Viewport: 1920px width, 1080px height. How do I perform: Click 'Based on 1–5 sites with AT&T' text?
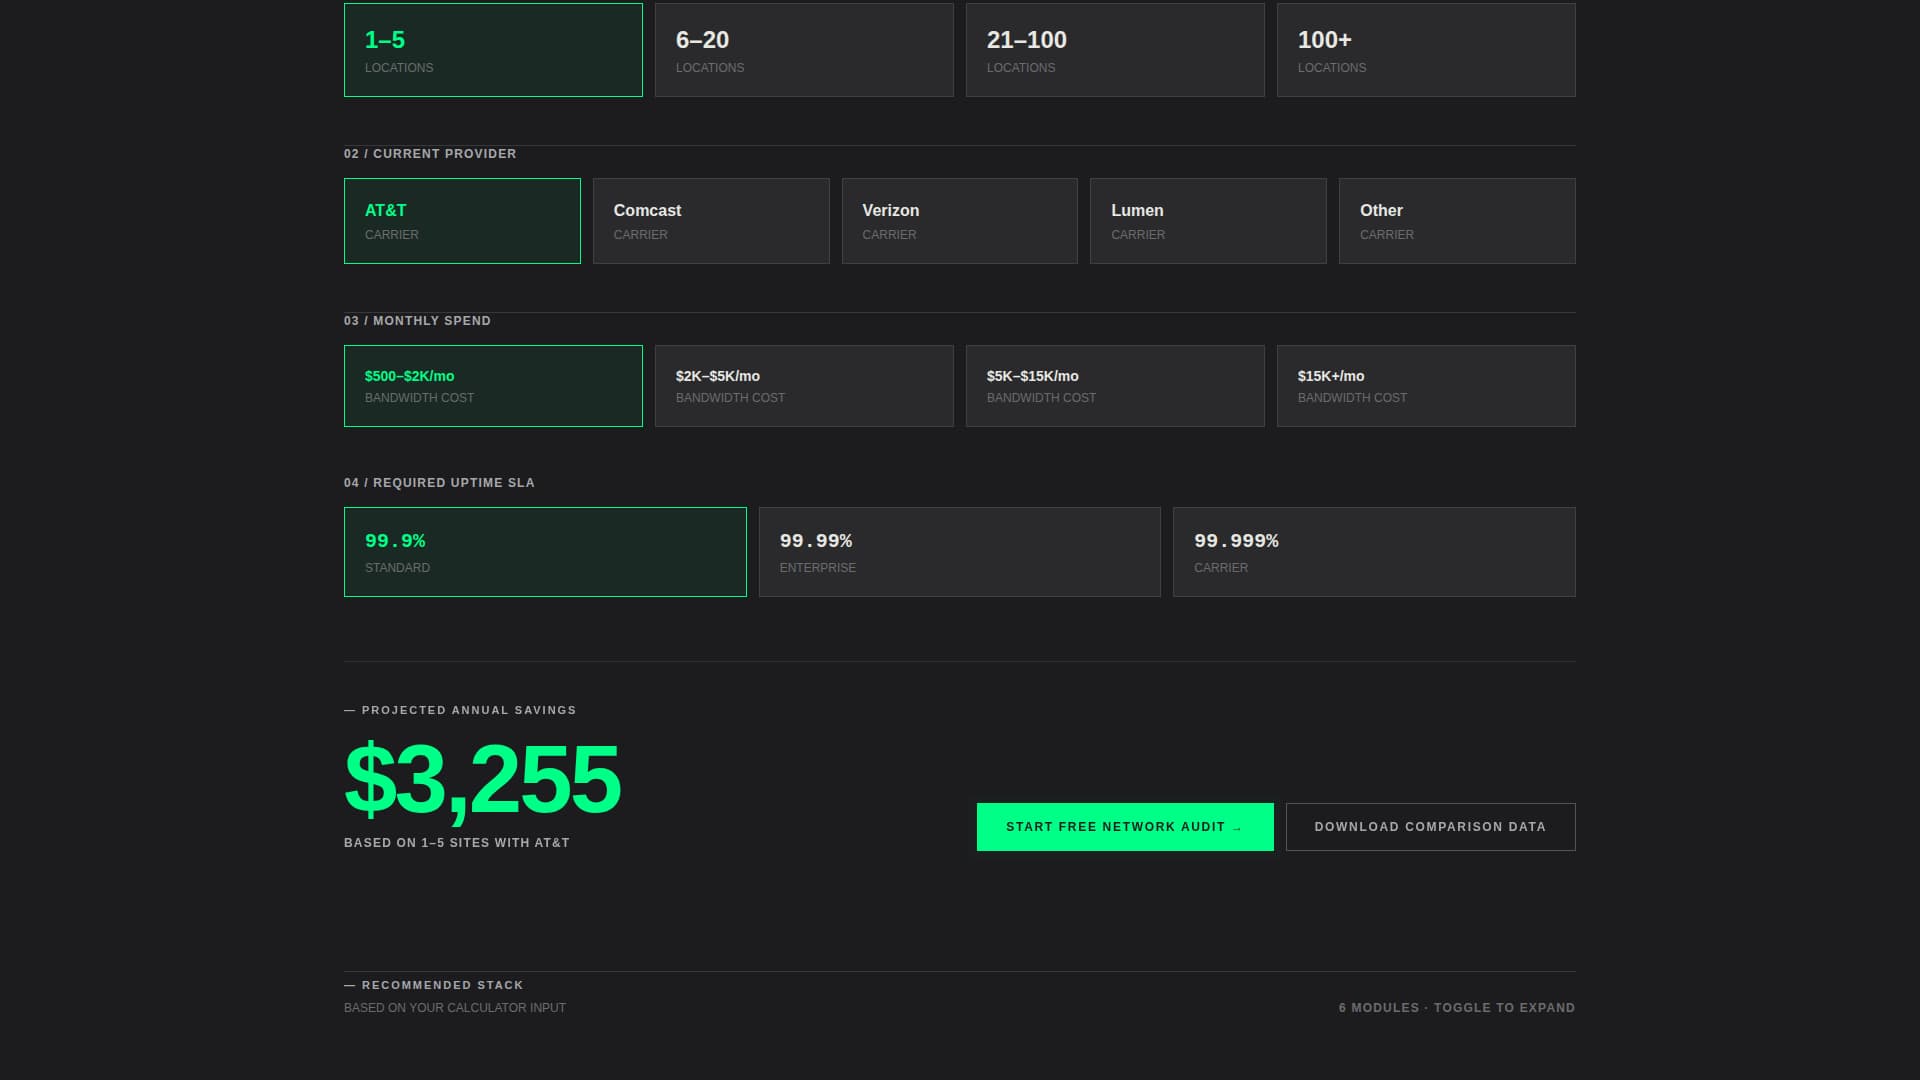(x=457, y=843)
